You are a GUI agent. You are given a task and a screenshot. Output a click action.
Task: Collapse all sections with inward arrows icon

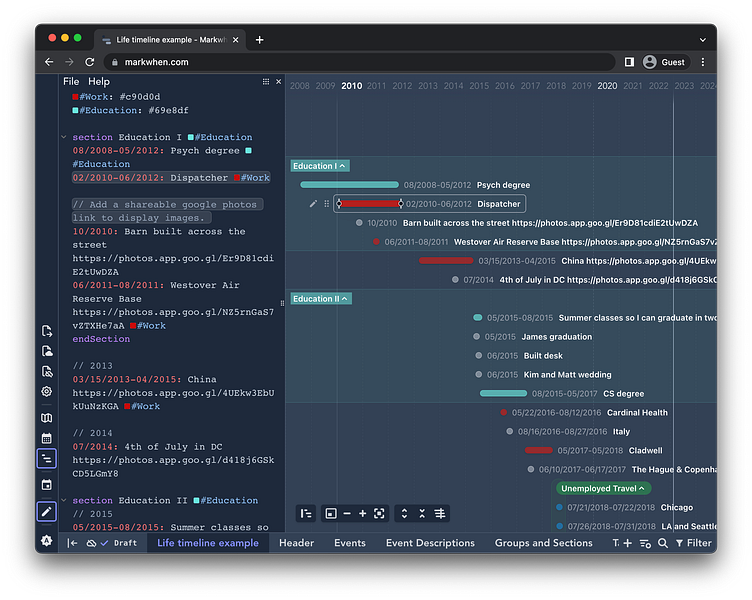422,514
